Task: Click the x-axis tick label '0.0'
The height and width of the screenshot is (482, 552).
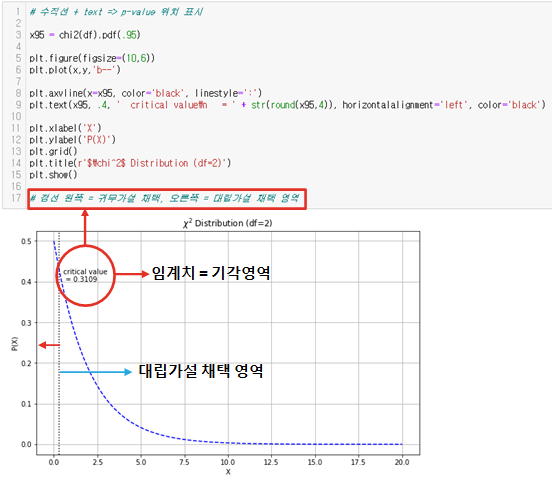Action: (54, 462)
